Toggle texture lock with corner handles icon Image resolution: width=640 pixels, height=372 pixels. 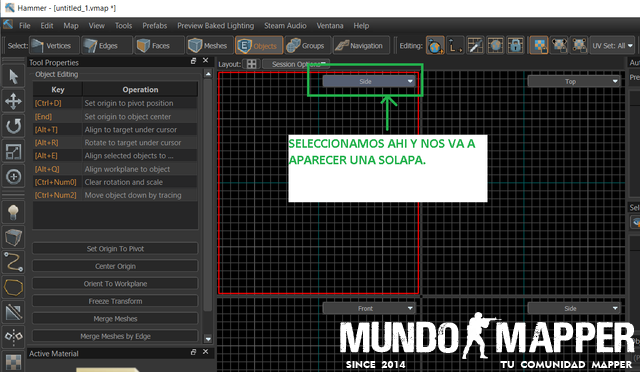[579, 45]
